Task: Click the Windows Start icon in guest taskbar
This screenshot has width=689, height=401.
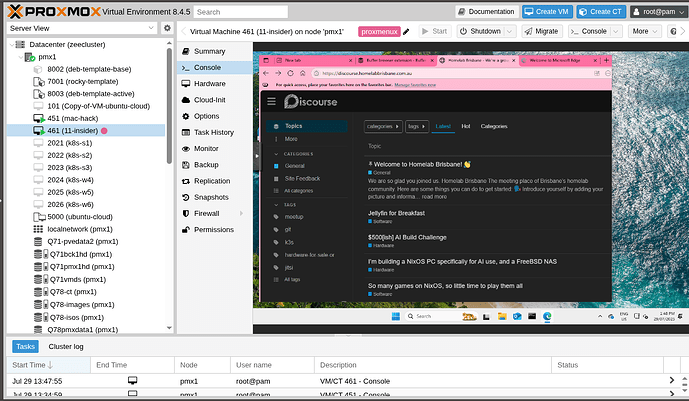Action: click(x=397, y=316)
